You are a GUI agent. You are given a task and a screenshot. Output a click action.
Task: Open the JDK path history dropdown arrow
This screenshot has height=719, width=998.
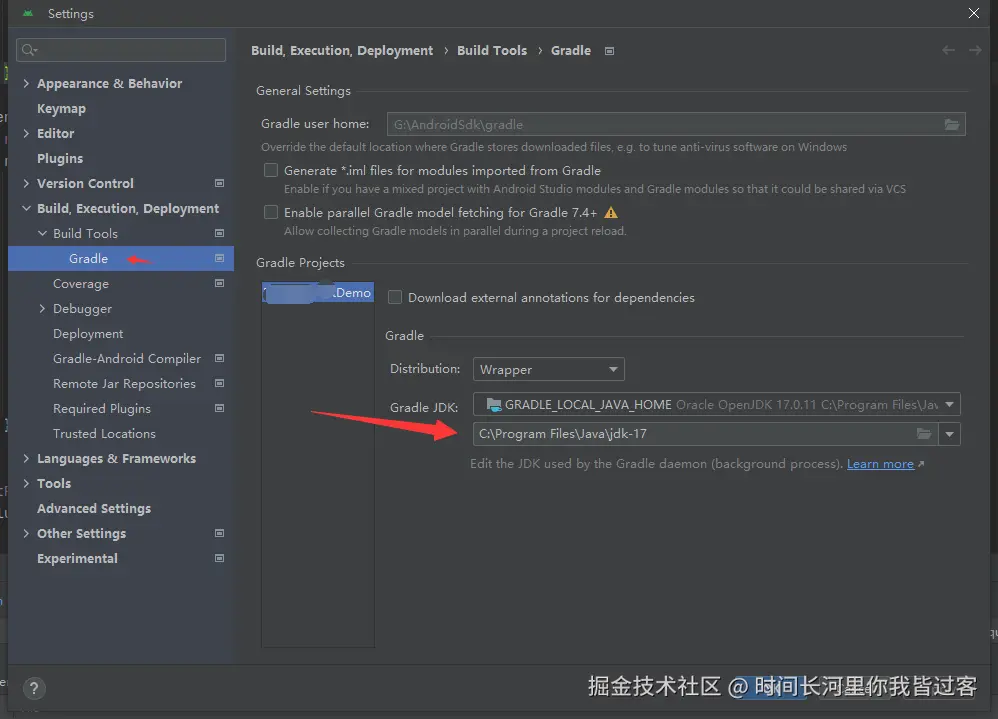tap(949, 434)
